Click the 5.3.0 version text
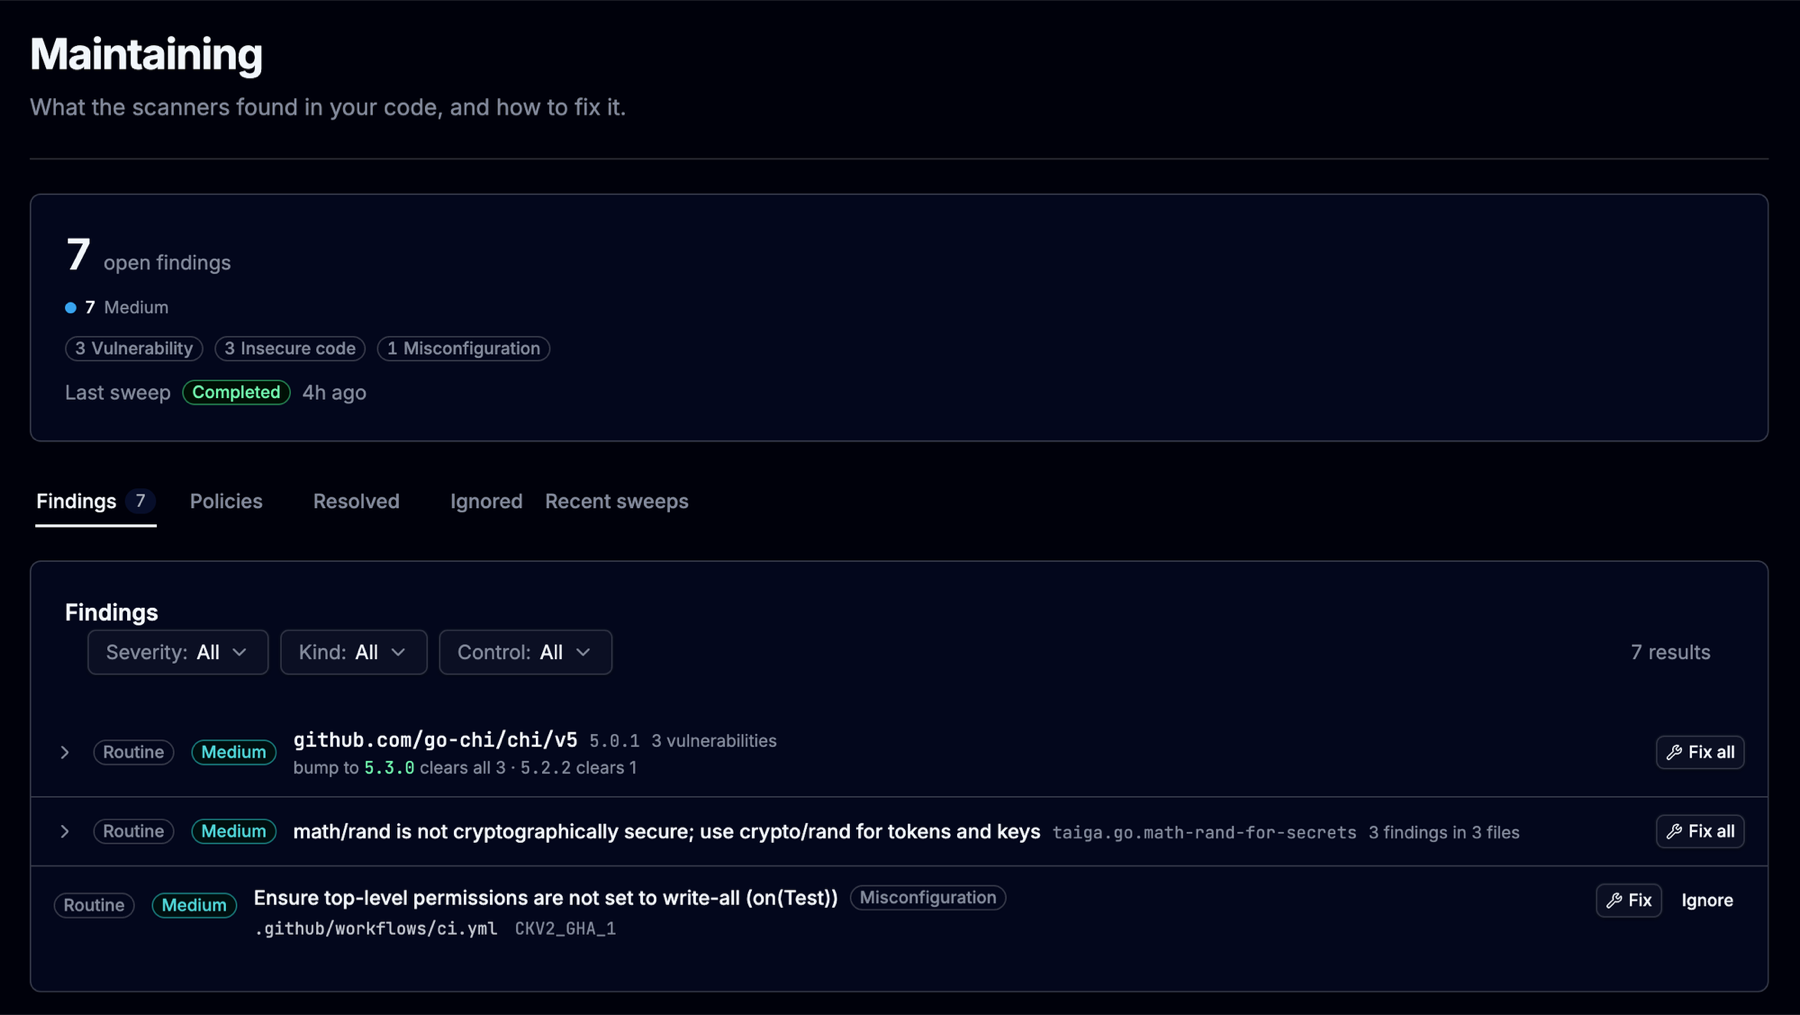This screenshot has height=1015, width=1800. coord(389,768)
